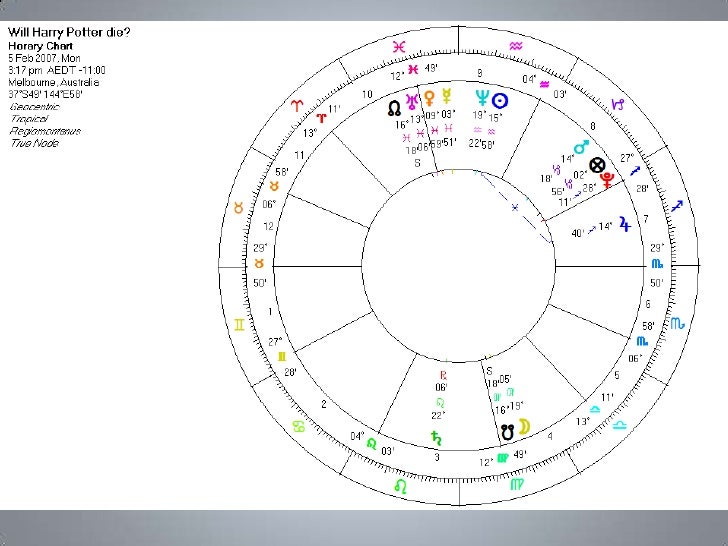Select Taurus glyph on Ascendant 29°50'

[259, 264]
